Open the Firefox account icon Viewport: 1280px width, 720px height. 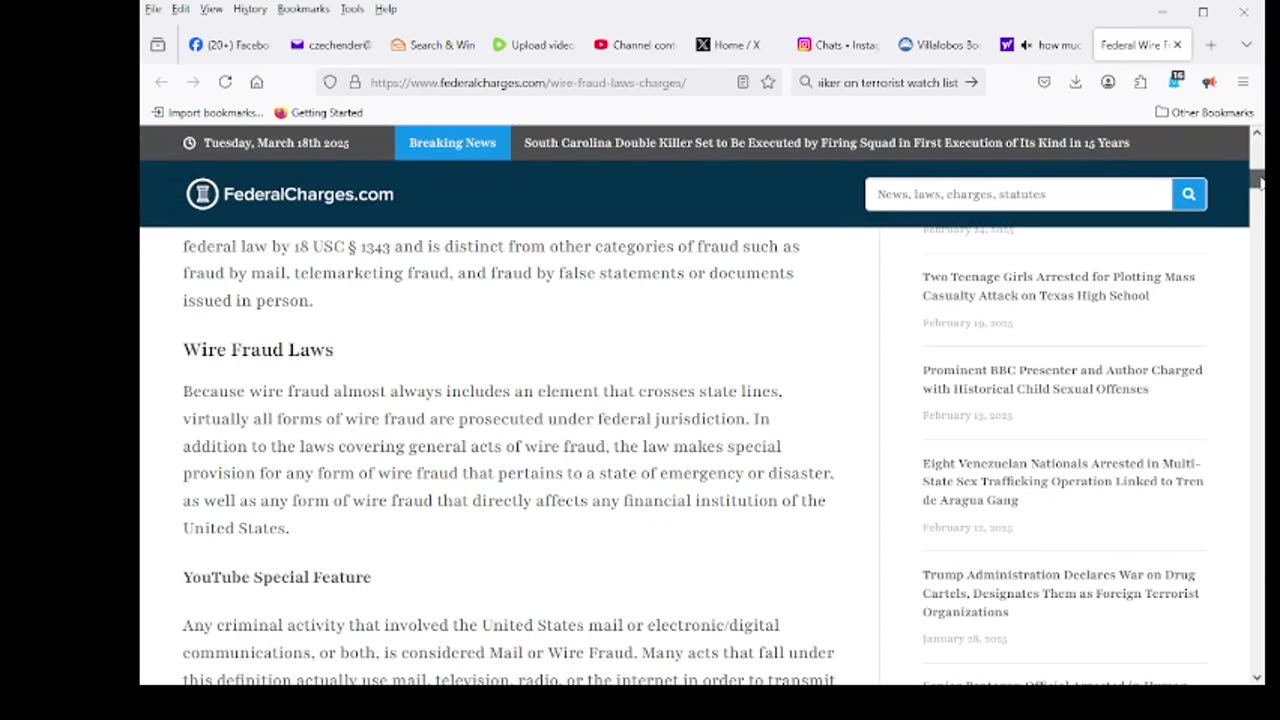point(1108,82)
